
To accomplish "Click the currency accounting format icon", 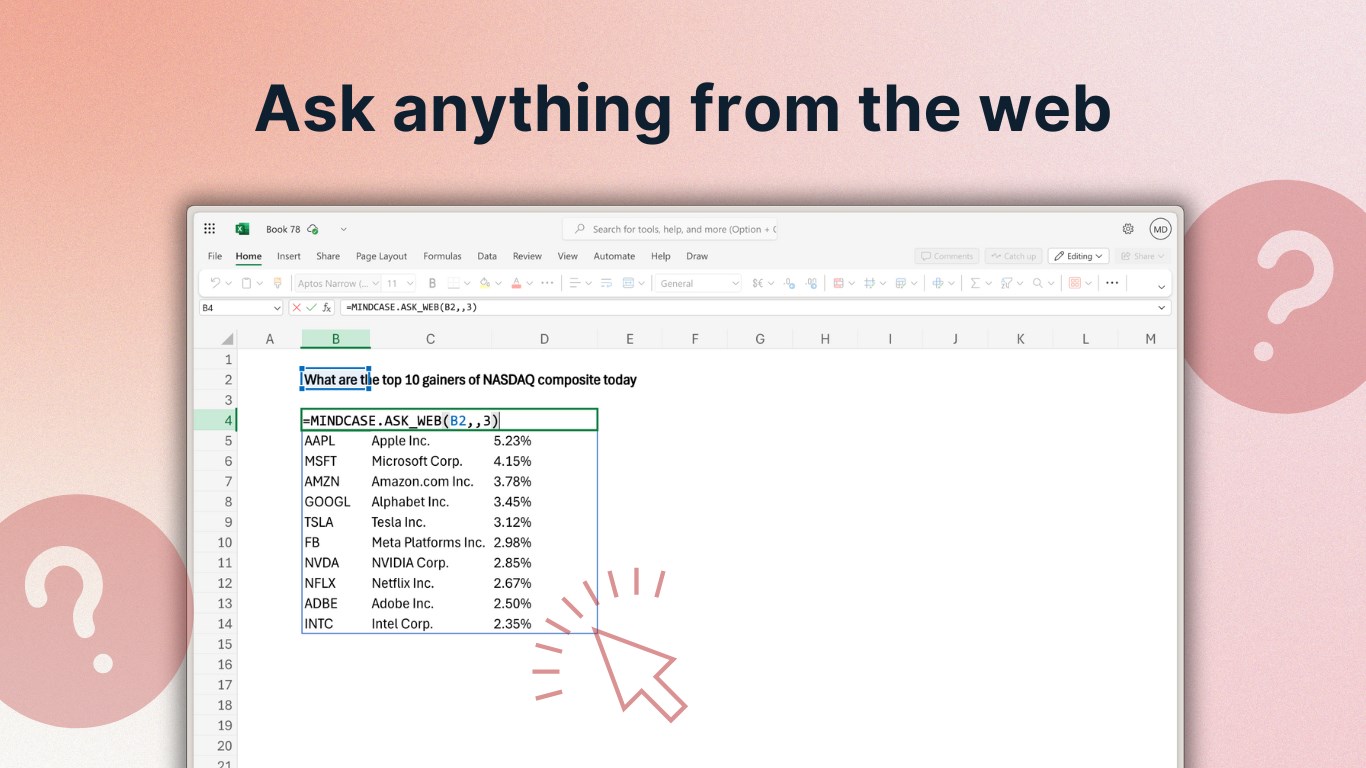I will (757, 283).
